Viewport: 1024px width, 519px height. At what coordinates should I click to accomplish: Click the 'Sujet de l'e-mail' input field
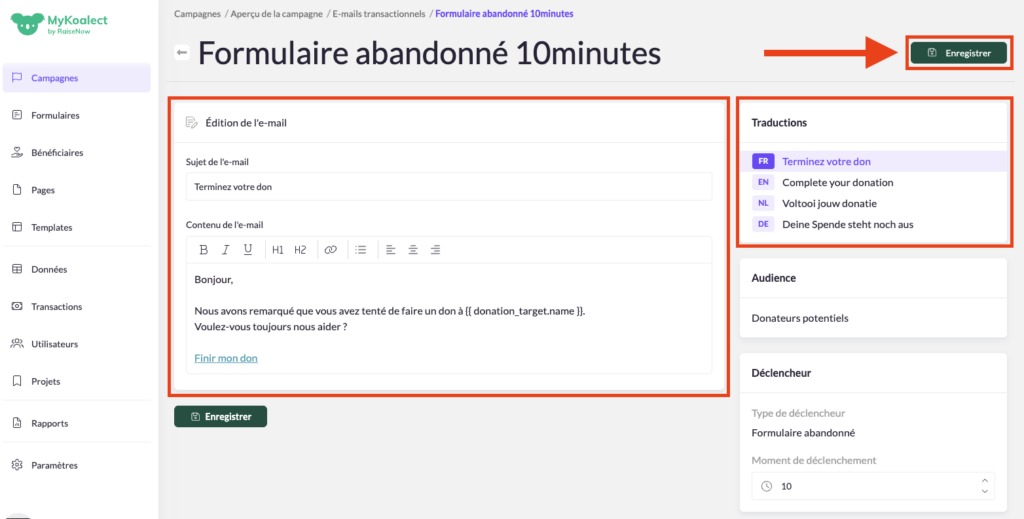click(x=449, y=187)
